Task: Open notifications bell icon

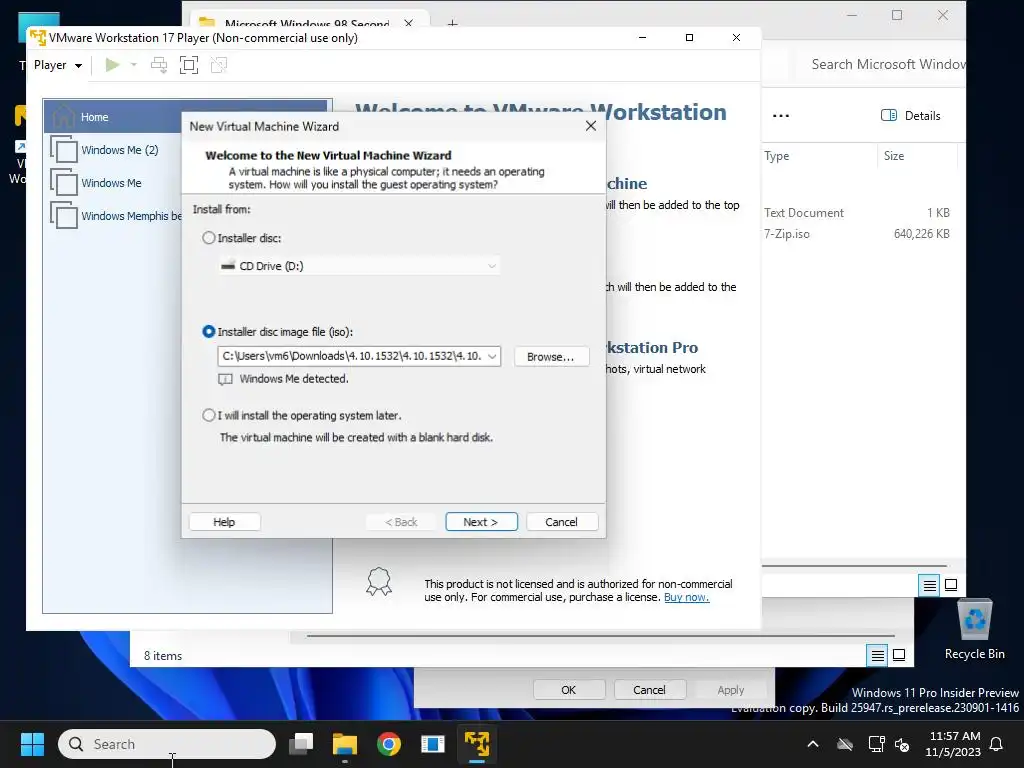Action: point(997,744)
